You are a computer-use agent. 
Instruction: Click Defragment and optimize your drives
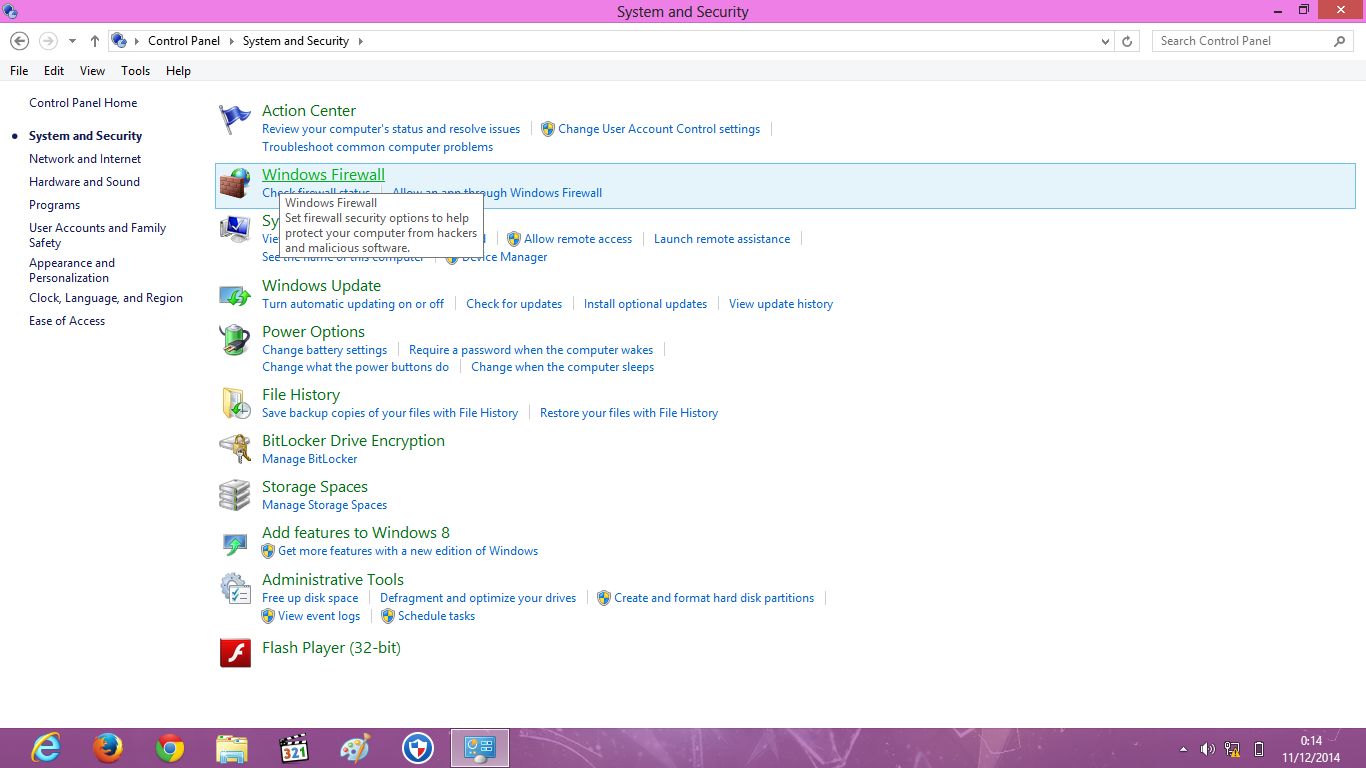click(x=478, y=598)
